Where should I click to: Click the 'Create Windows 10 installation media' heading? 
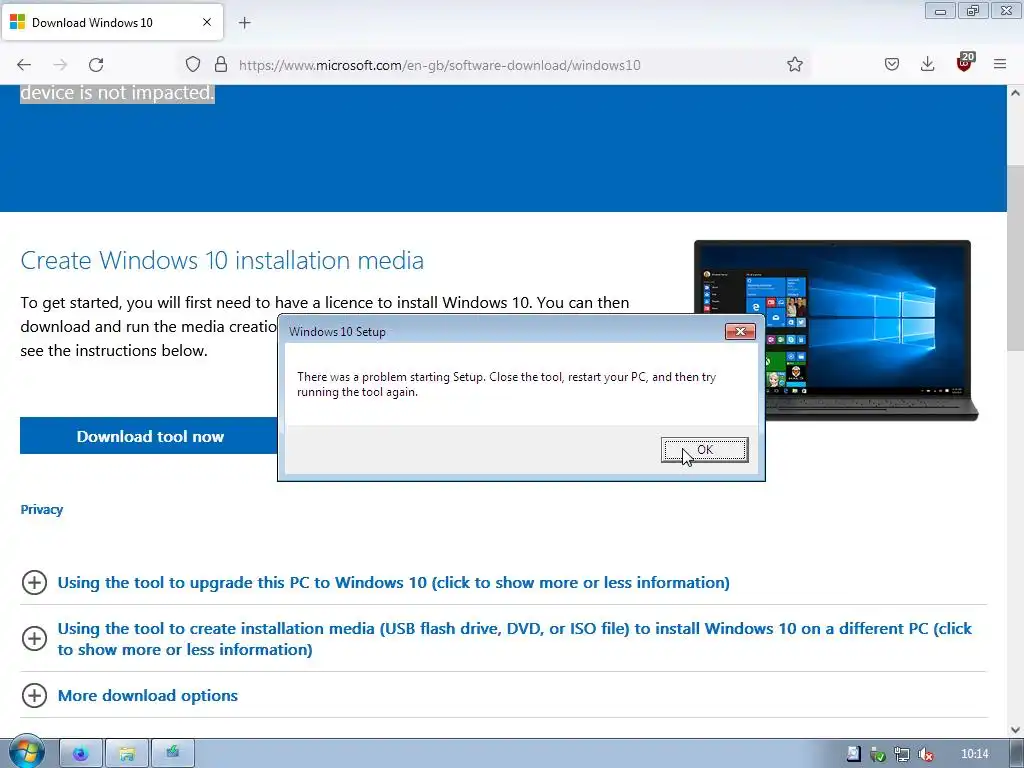(222, 261)
